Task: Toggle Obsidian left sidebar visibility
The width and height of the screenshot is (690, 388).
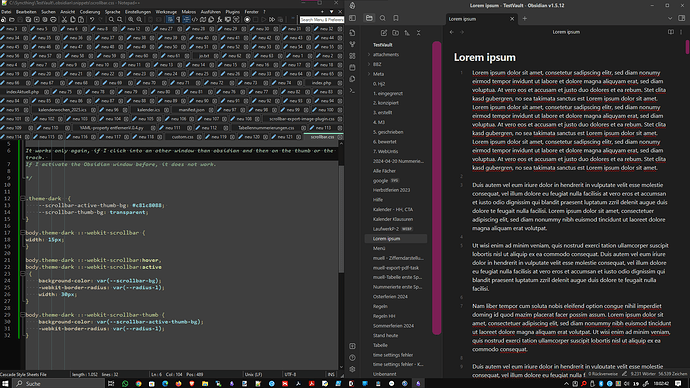Action: tap(352, 18)
